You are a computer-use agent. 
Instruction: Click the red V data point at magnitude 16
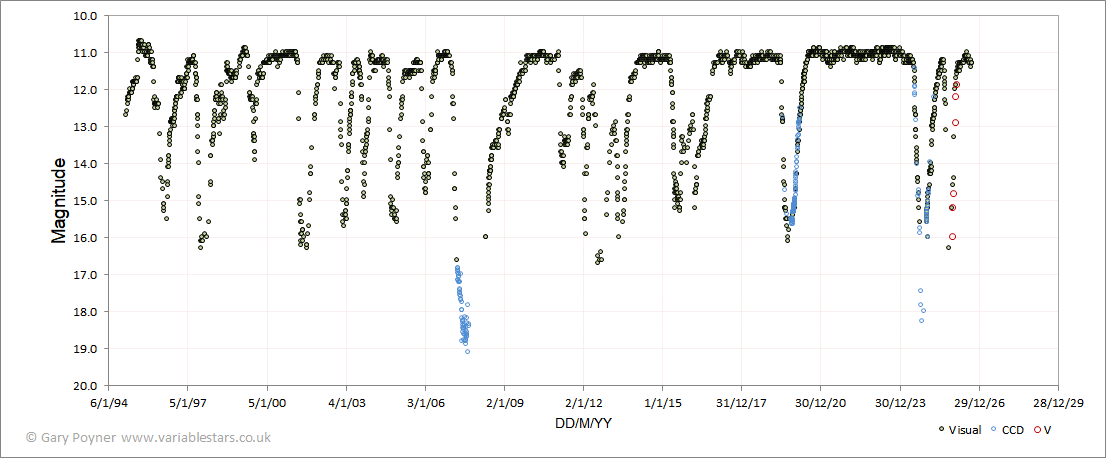(x=953, y=237)
